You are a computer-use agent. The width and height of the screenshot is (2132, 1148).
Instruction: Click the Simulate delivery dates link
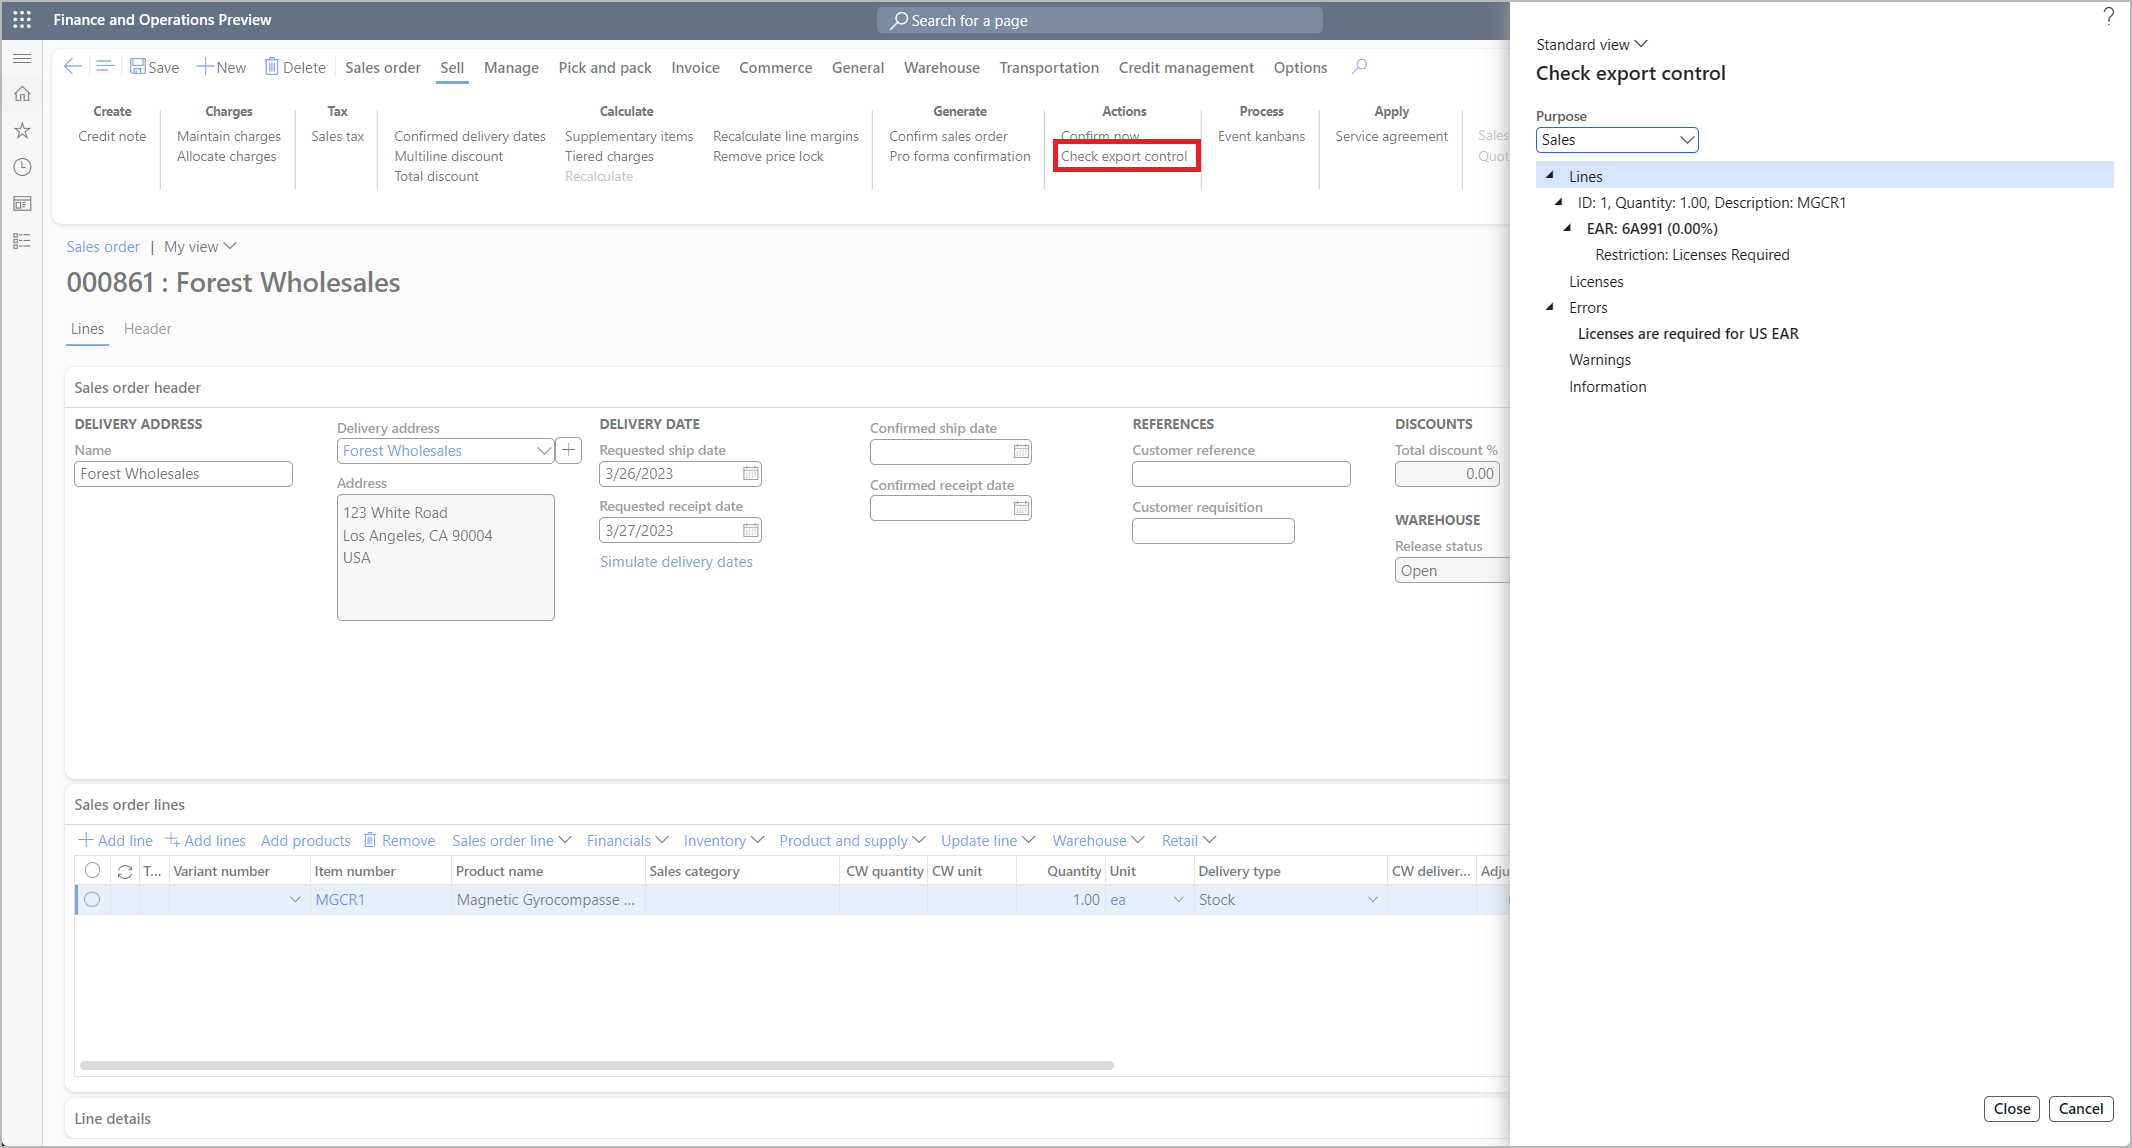coord(676,561)
